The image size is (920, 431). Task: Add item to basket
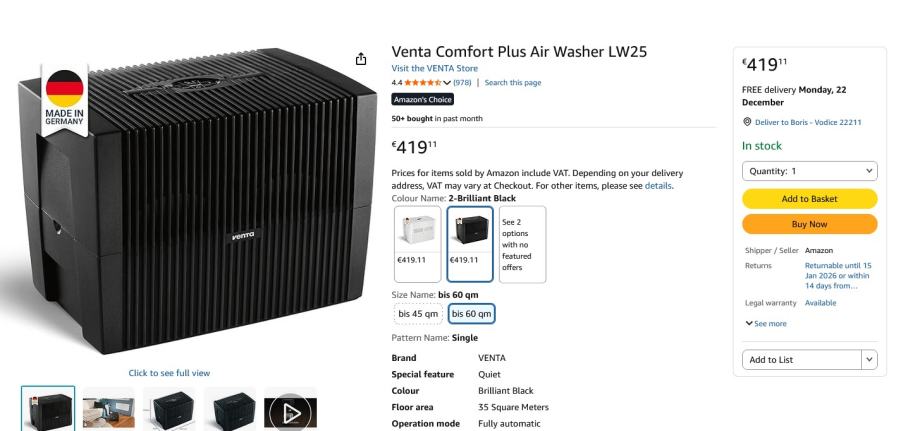coord(810,199)
